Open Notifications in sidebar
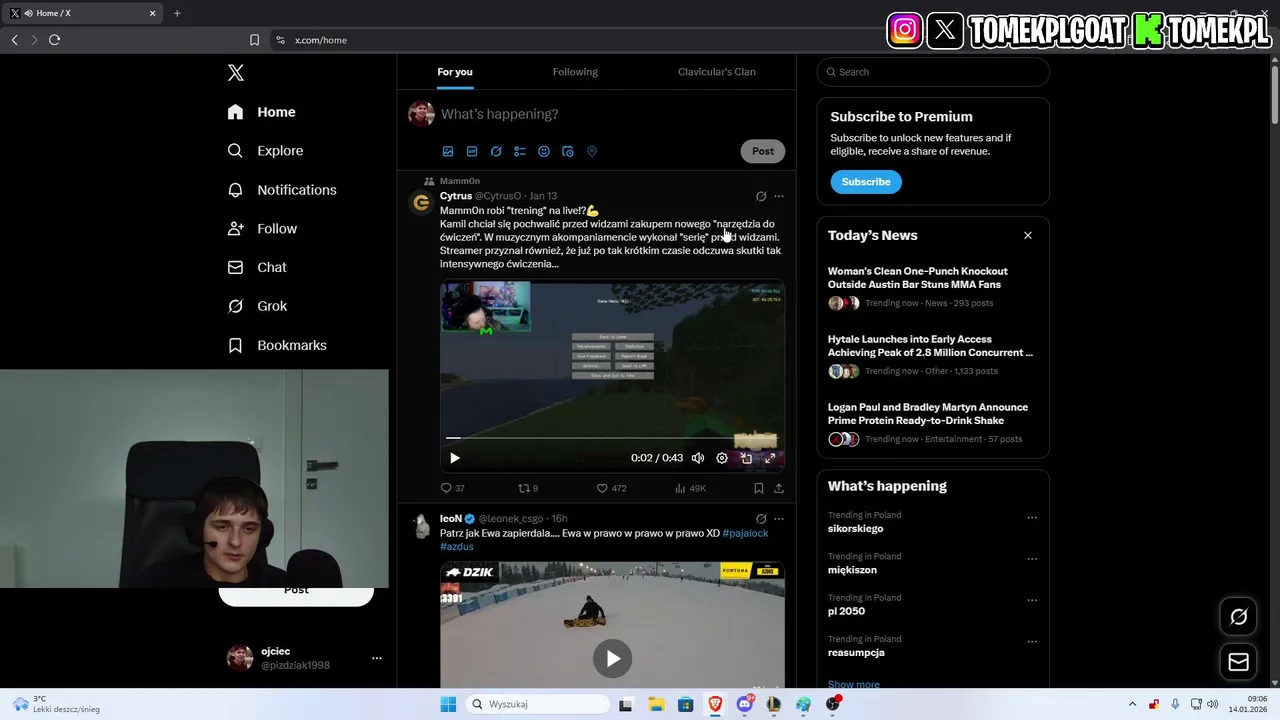 click(282, 190)
